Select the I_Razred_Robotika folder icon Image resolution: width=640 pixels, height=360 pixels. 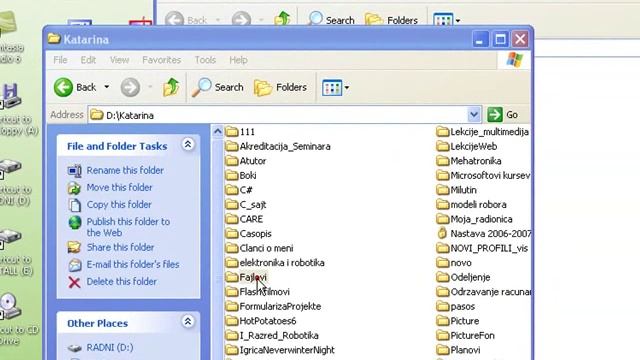click(x=232, y=336)
